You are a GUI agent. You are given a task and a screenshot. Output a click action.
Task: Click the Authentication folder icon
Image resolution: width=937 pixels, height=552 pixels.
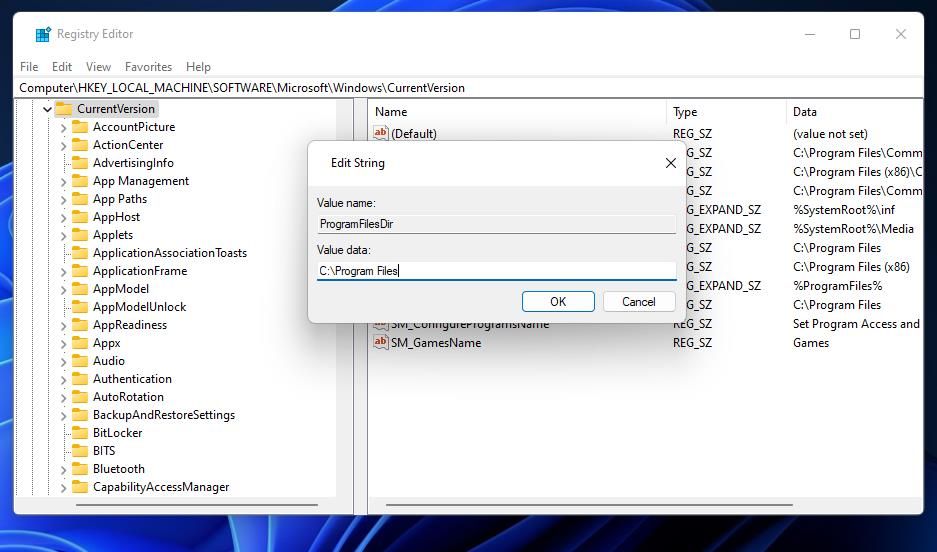[x=80, y=379]
